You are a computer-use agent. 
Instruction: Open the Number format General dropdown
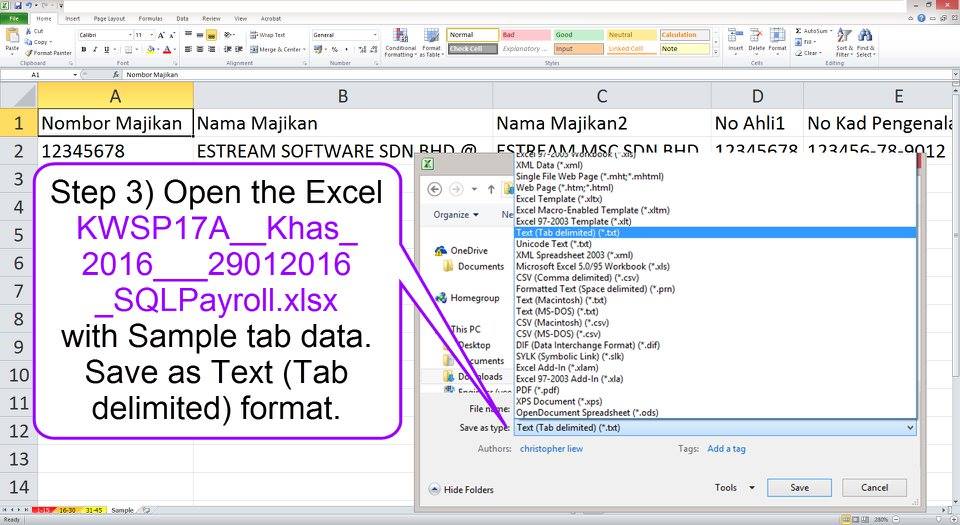coord(375,35)
